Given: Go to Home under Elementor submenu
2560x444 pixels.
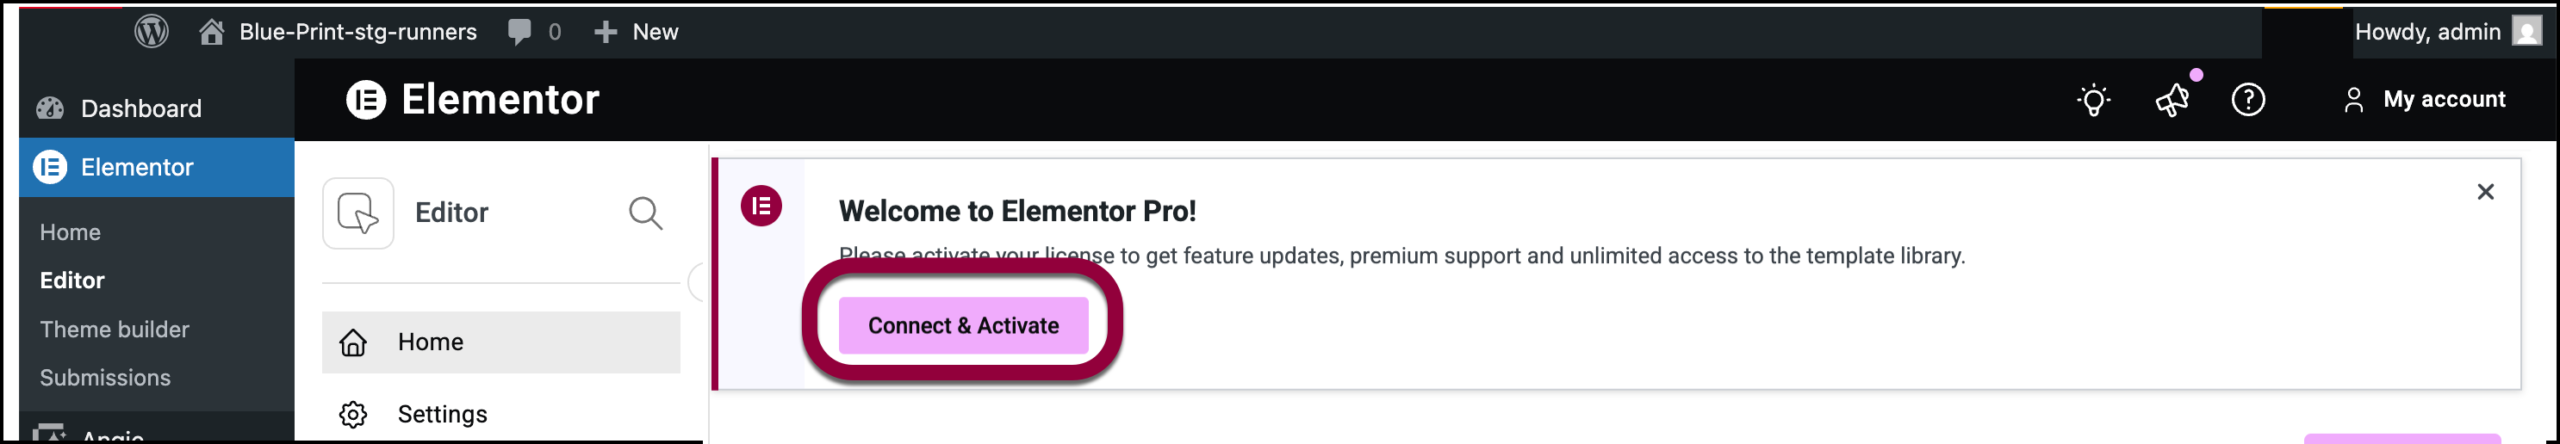Looking at the screenshot, I should [x=70, y=232].
